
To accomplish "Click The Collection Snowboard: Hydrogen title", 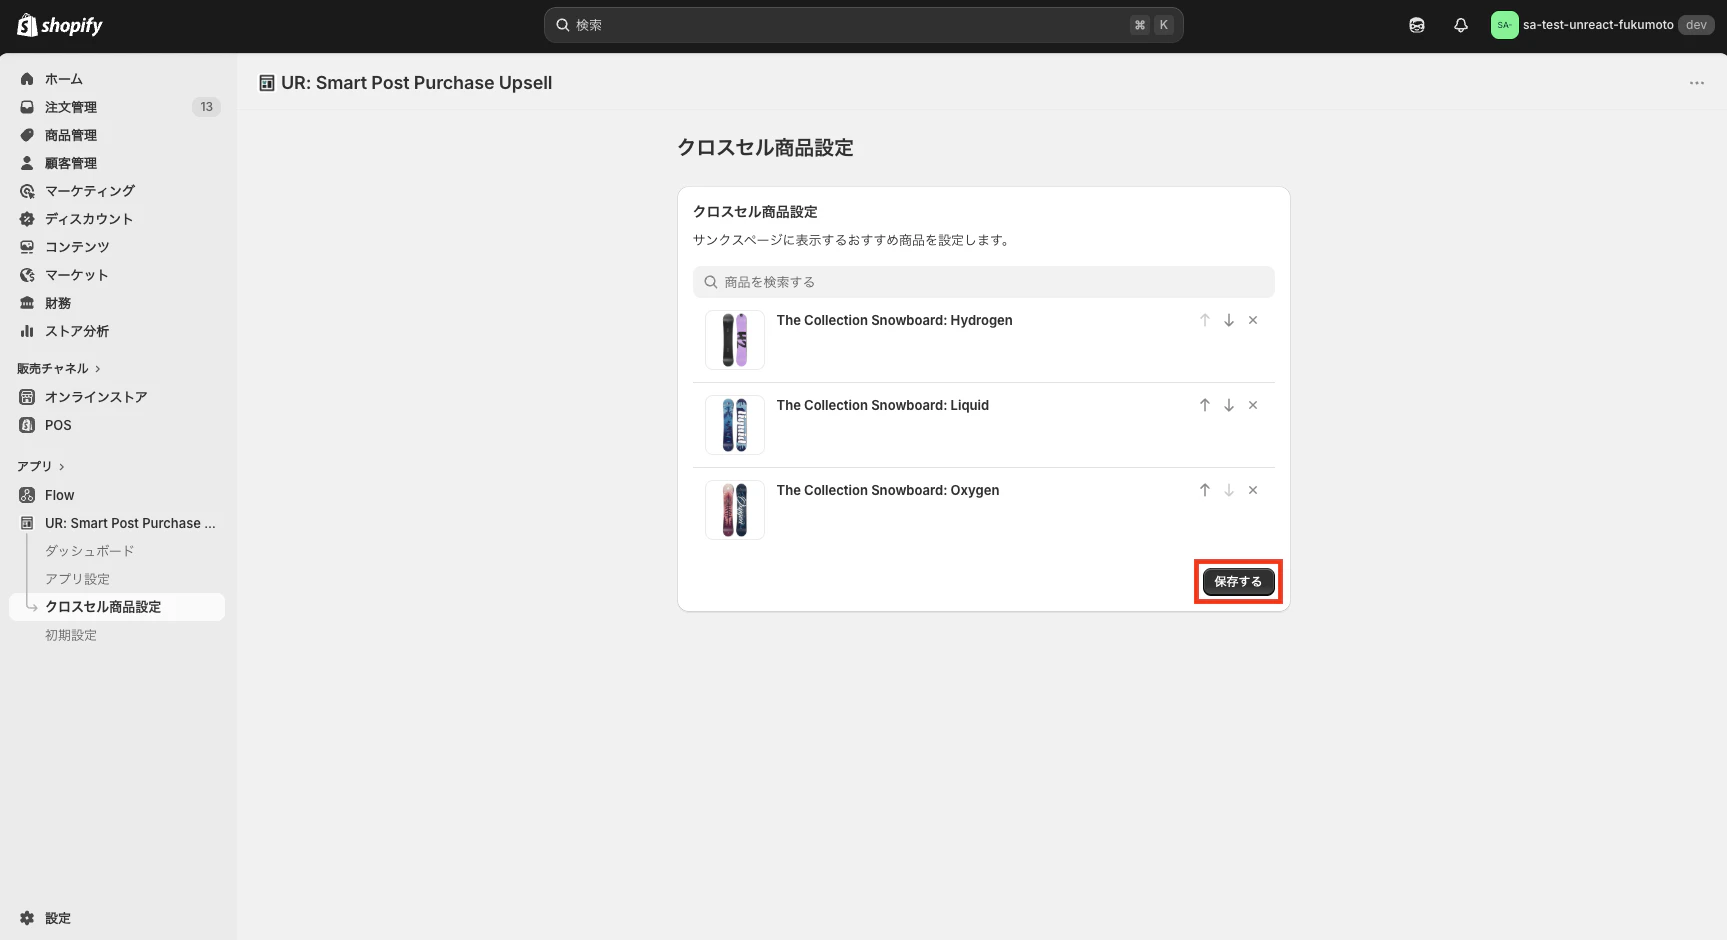I will click(x=894, y=320).
